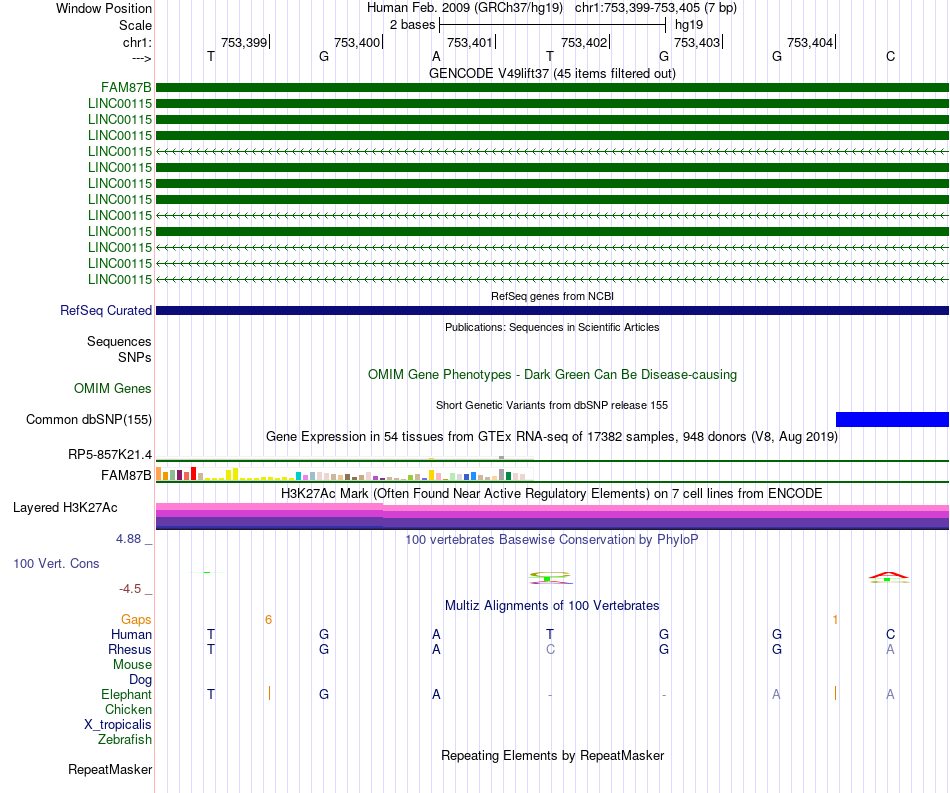Click the Zebrafish alignment row label
The height and width of the screenshot is (793, 950).
125,740
